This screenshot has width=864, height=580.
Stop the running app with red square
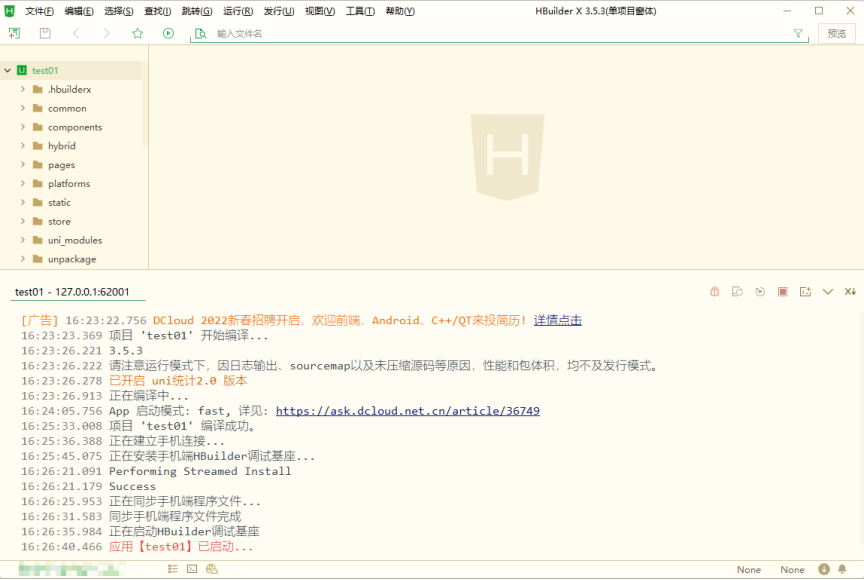782,291
